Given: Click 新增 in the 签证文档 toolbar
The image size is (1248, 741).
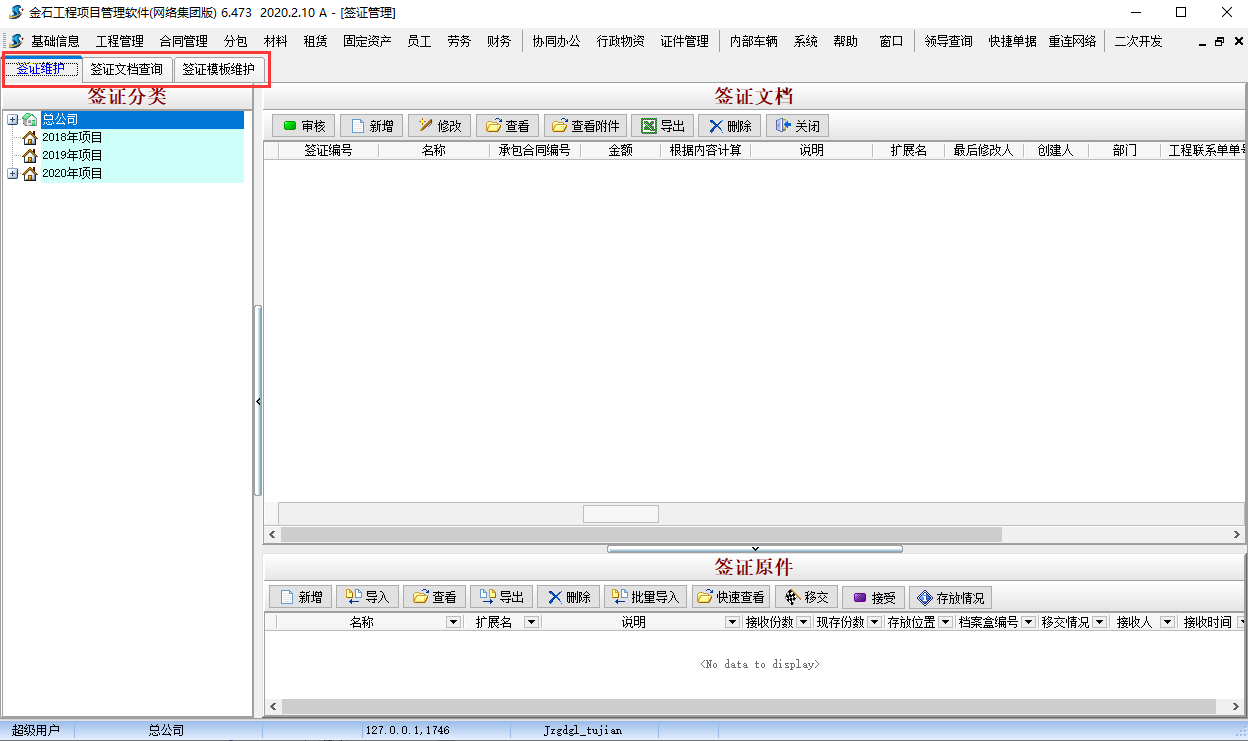Looking at the screenshot, I should click(370, 126).
